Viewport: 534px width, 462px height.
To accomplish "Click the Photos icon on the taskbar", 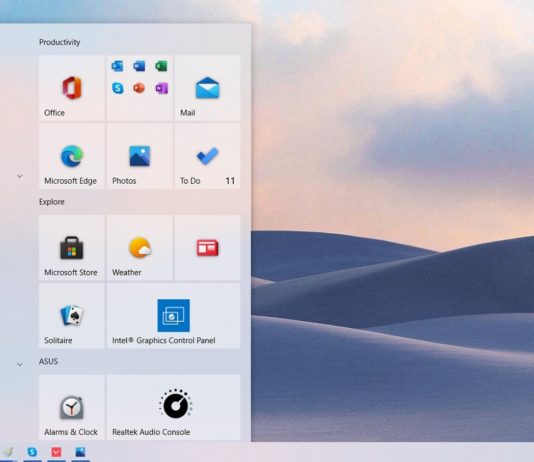I will [80, 452].
